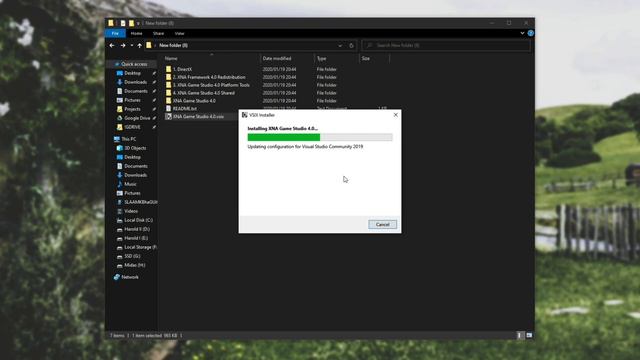The width and height of the screenshot is (640, 360).
Task: Open pinned Pictures under Quick access
Action: point(132,100)
